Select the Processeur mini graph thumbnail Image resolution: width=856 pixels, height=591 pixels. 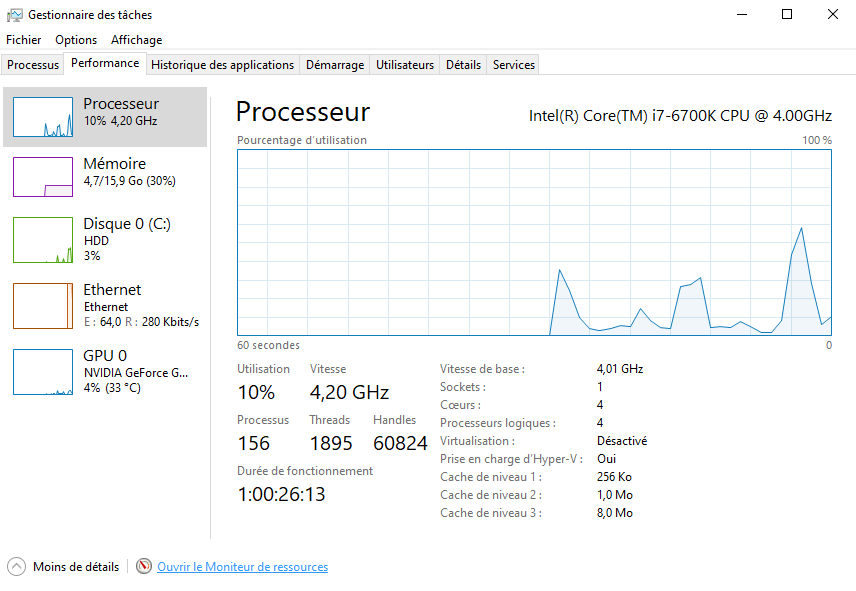point(43,117)
